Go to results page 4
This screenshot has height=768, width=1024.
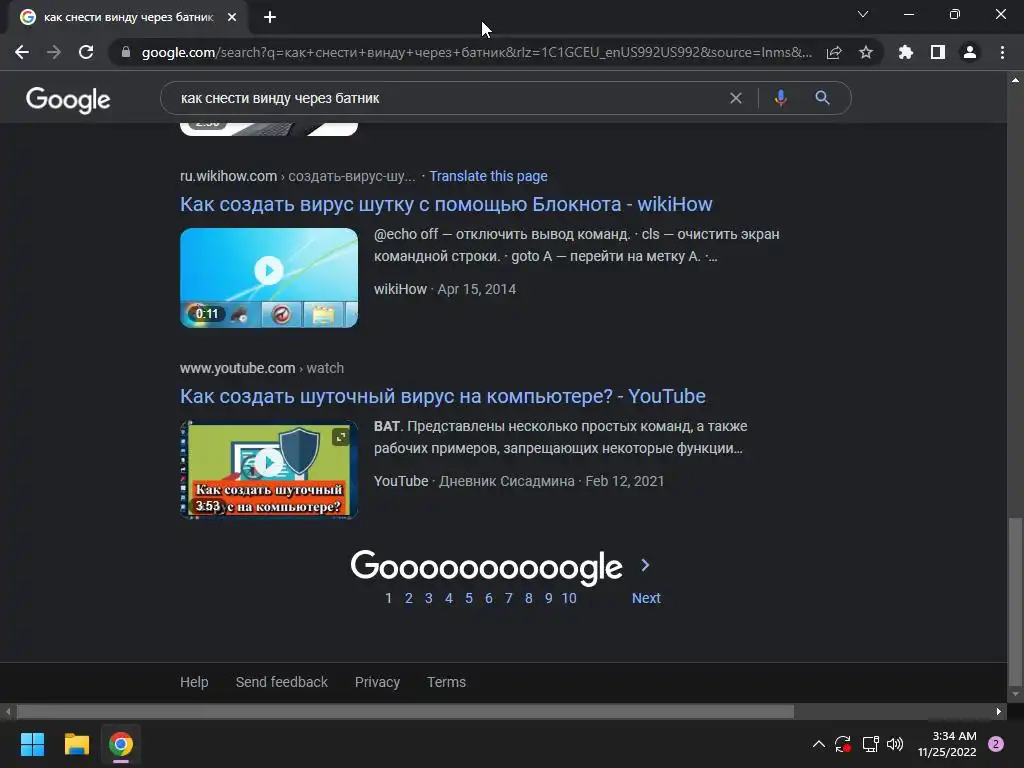click(449, 598)
